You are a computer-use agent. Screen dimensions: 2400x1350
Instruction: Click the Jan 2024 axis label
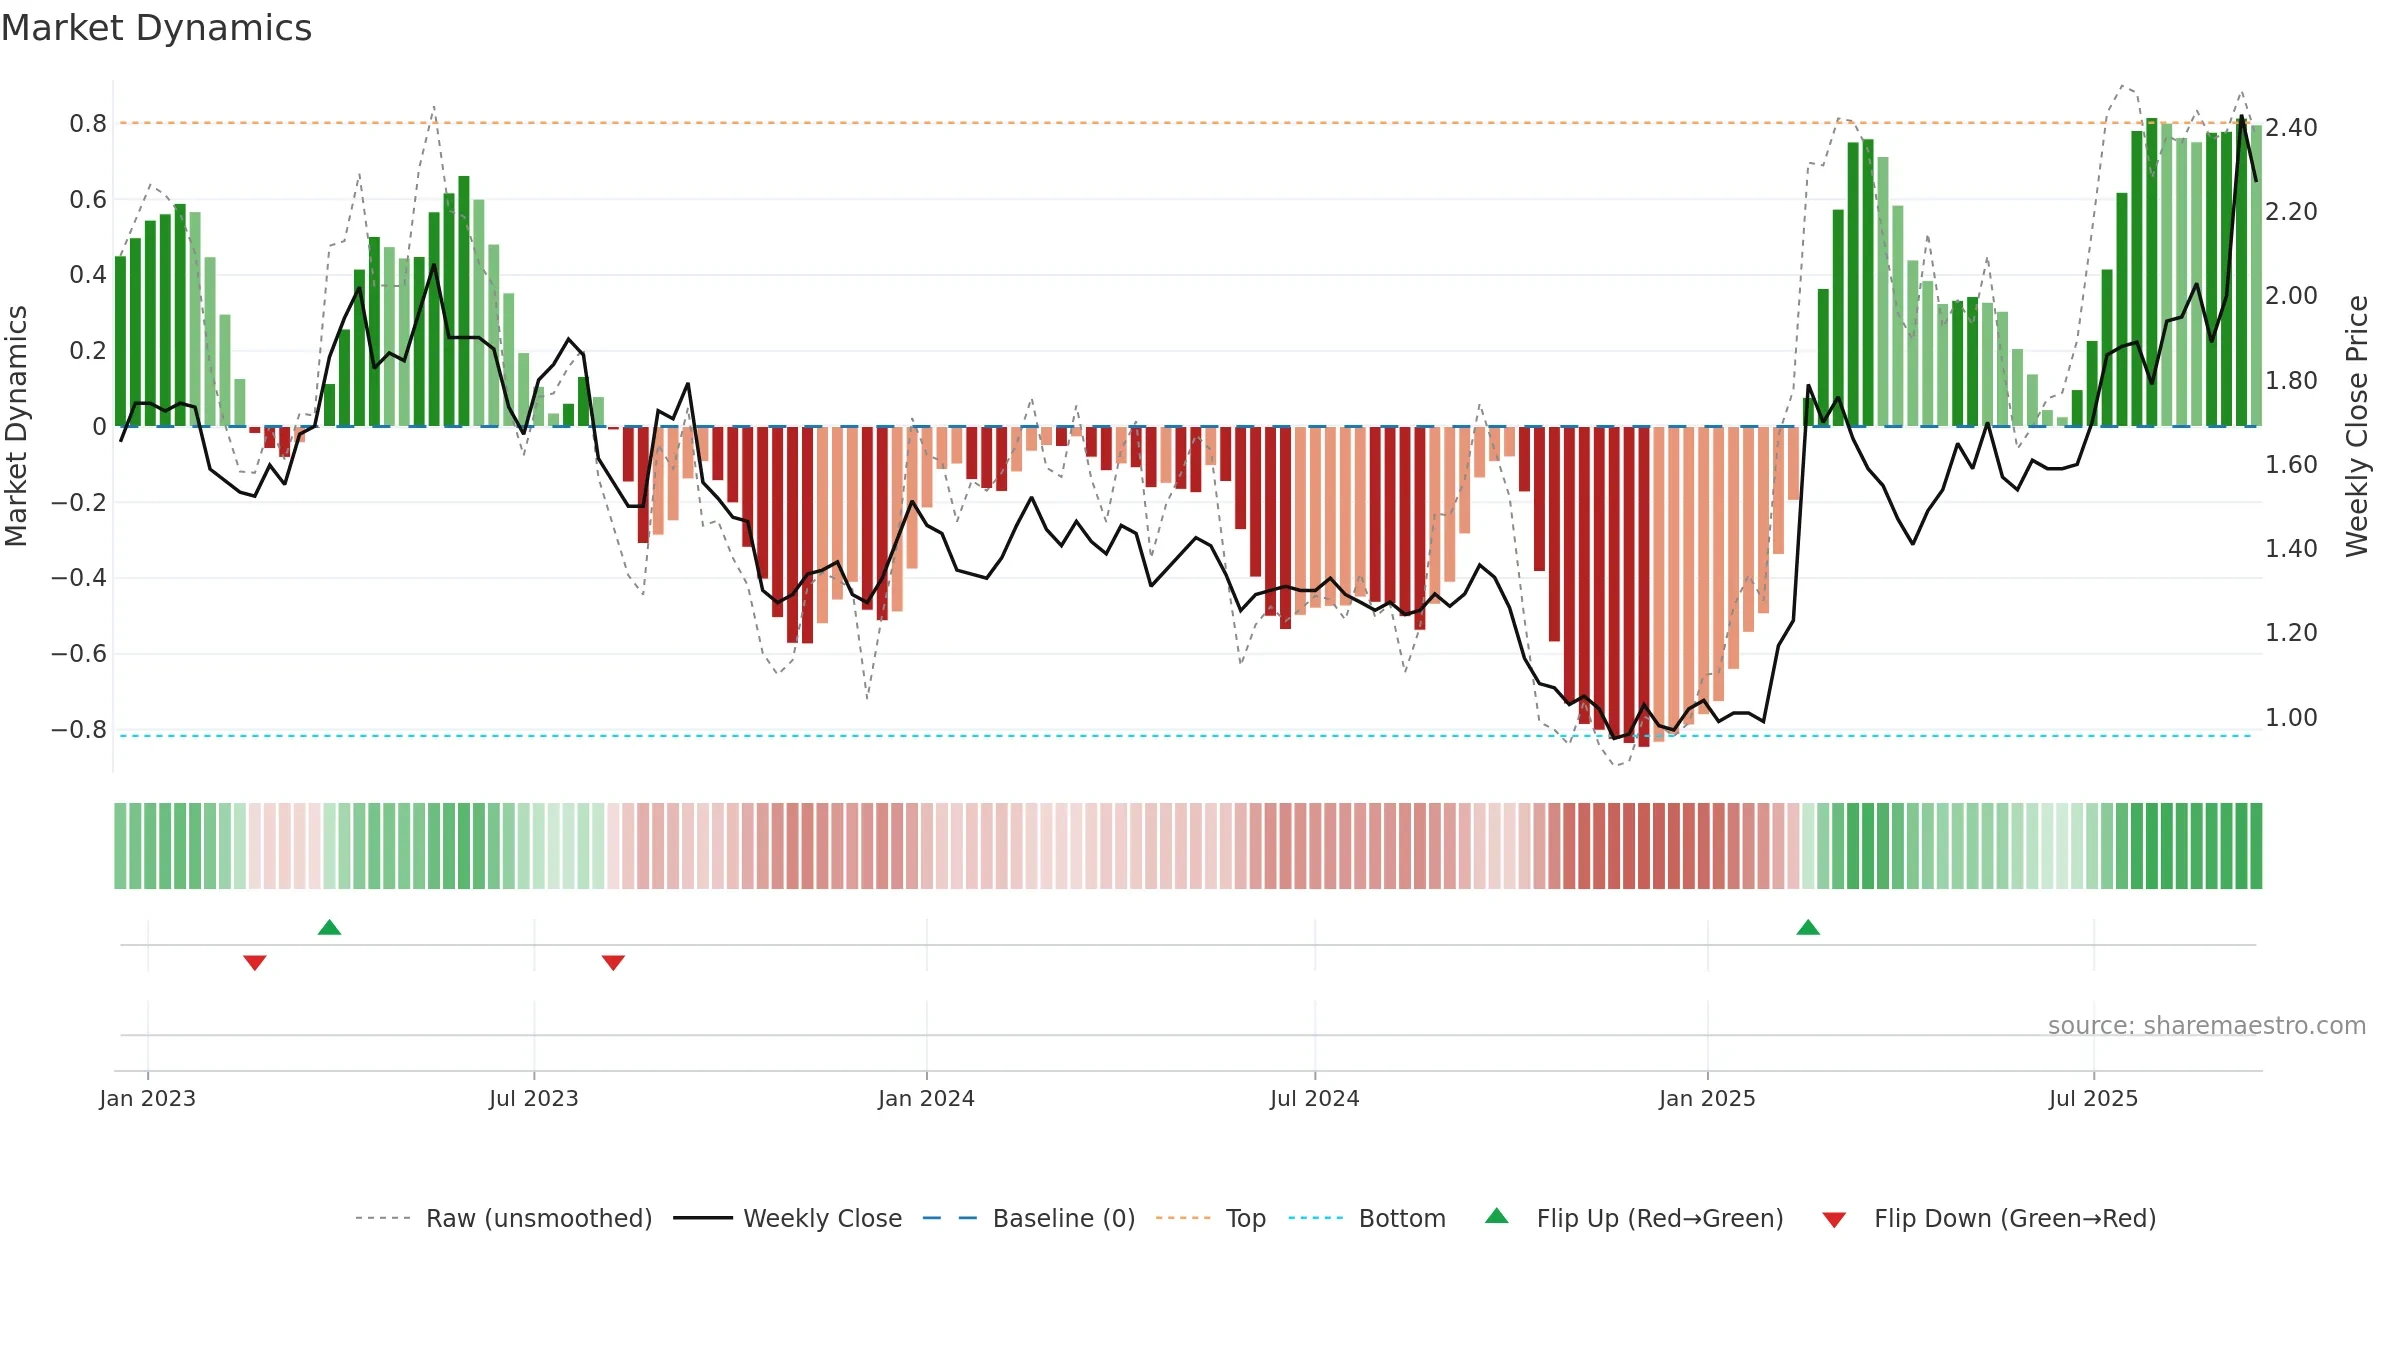click(926, 1098)
